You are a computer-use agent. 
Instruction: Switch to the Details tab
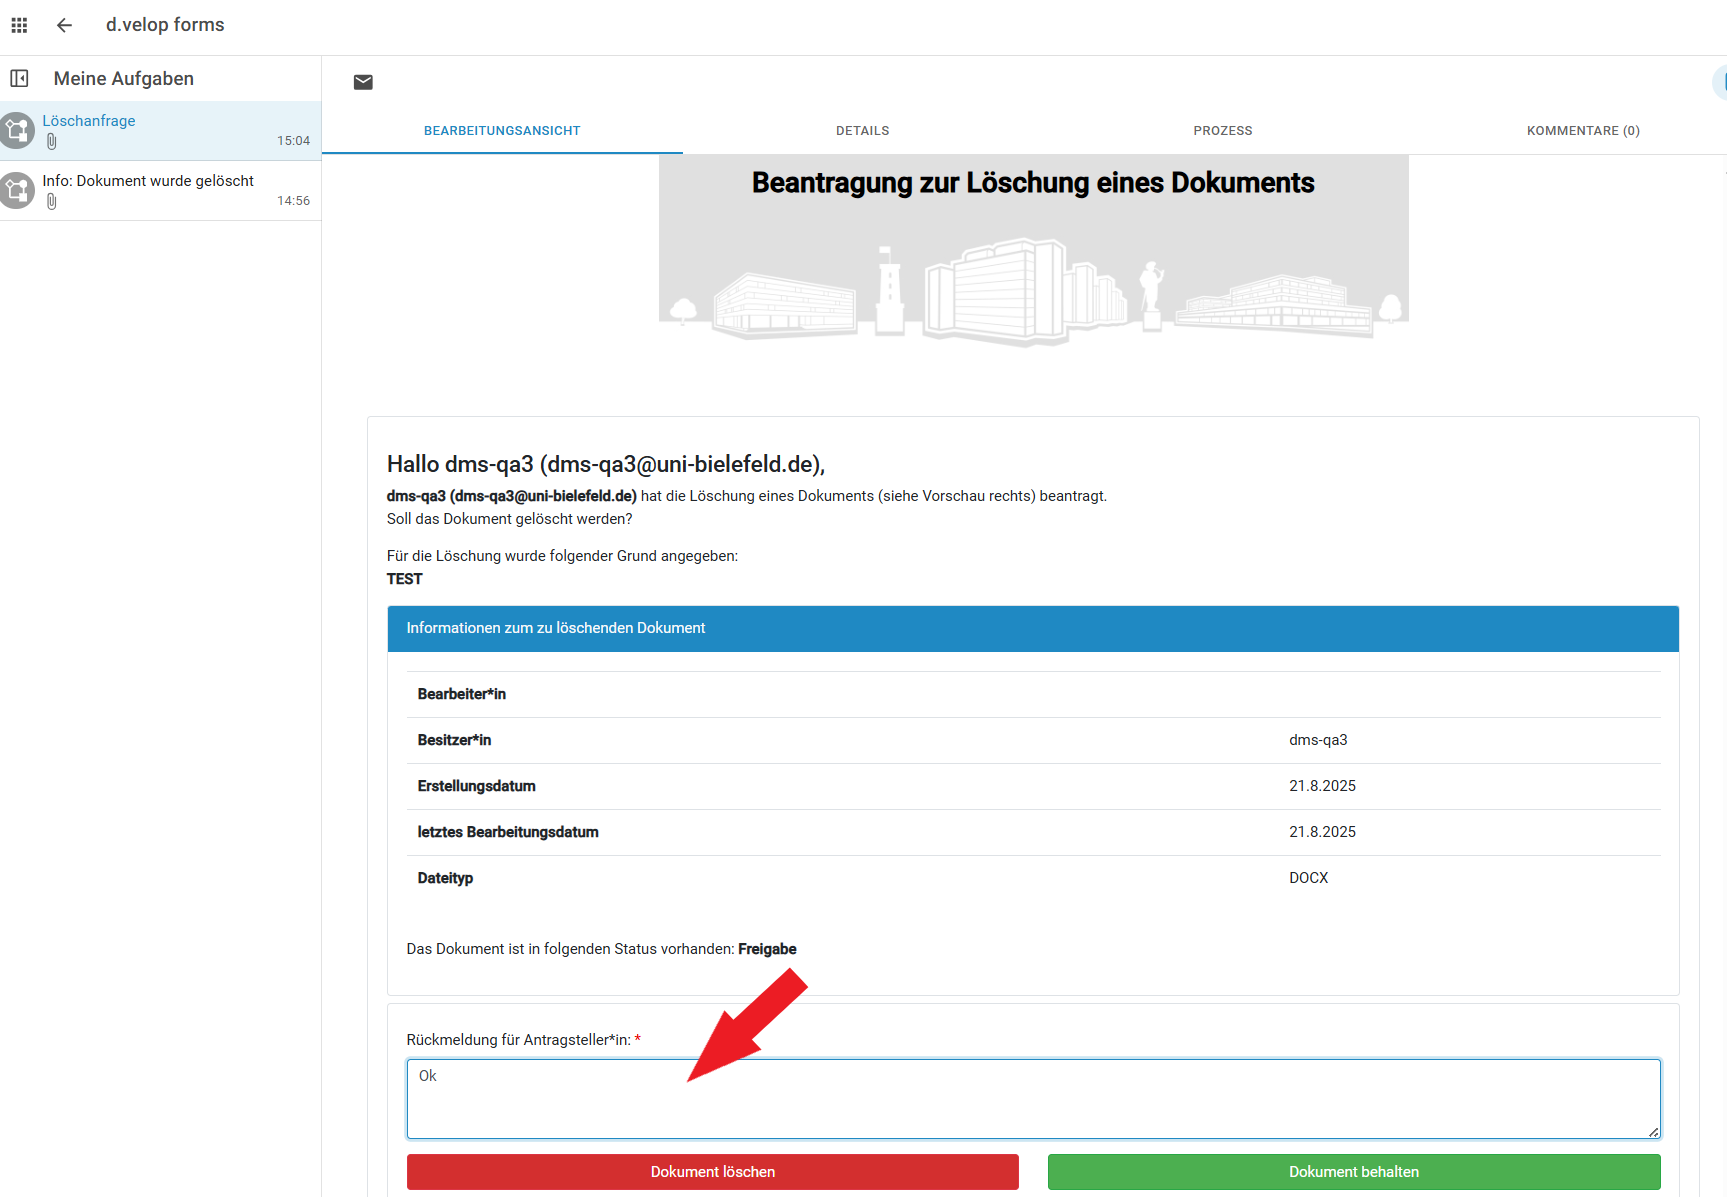pos(862,131)
